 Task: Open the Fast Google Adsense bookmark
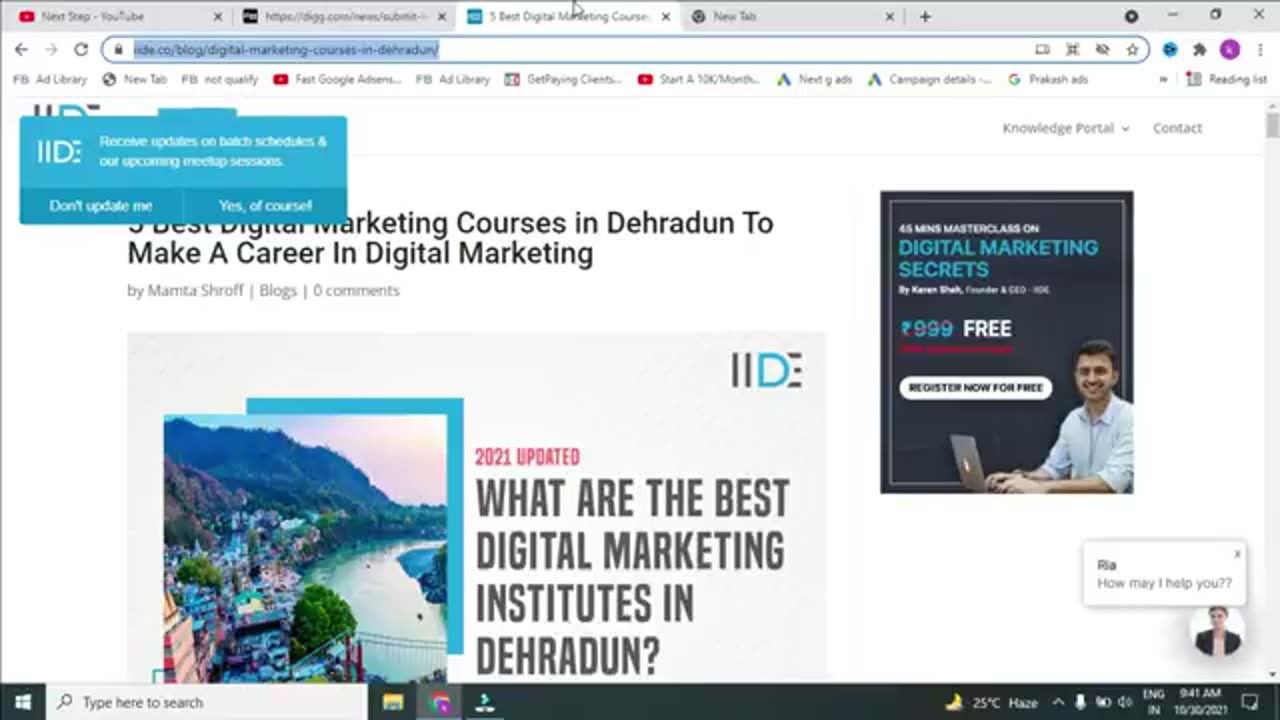pyautogui.click(x=337, y=79)
